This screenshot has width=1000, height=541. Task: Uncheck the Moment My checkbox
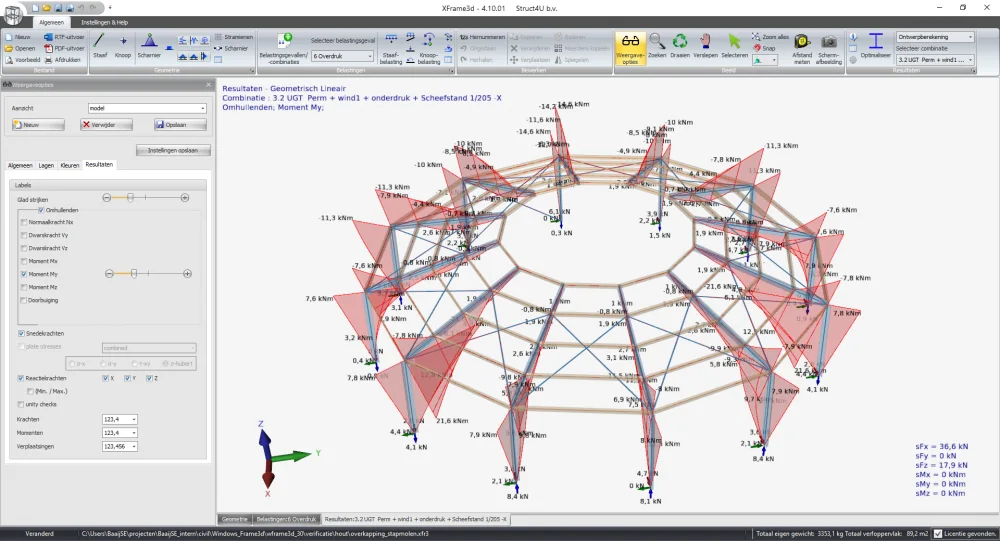pos(24,274)
